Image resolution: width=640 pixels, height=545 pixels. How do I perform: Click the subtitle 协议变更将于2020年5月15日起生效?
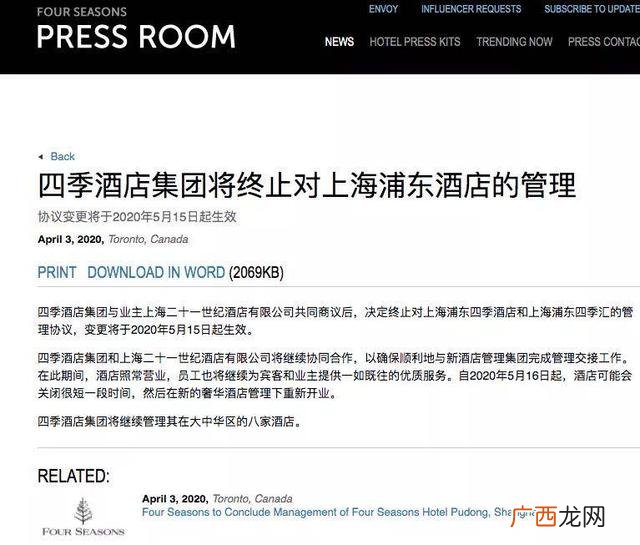pyautogui.click(x=137, y=217)
